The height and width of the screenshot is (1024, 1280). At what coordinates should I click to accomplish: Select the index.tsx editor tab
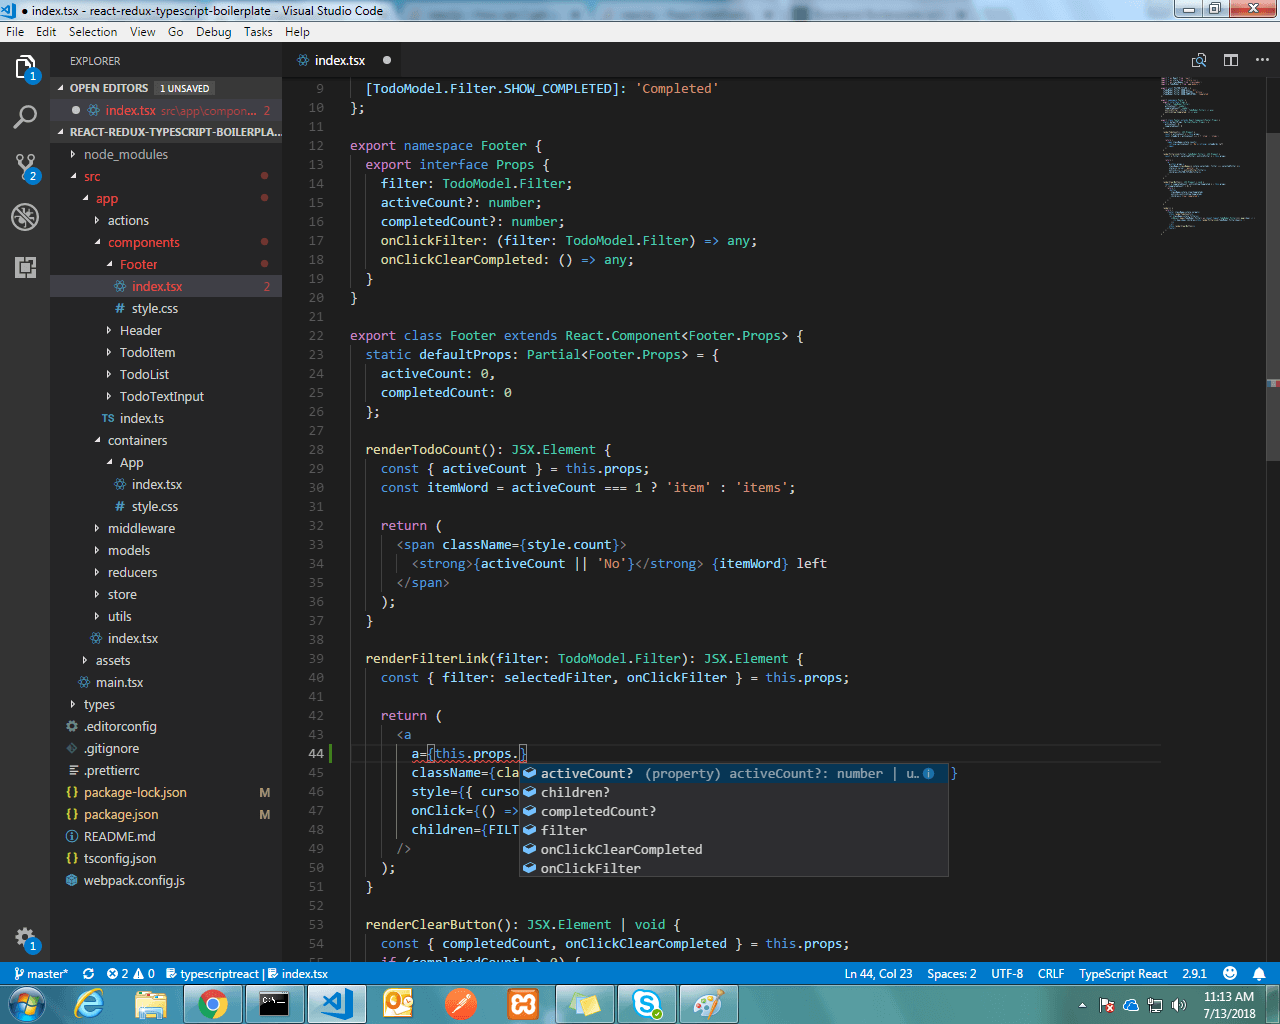(x=339, y=60)
